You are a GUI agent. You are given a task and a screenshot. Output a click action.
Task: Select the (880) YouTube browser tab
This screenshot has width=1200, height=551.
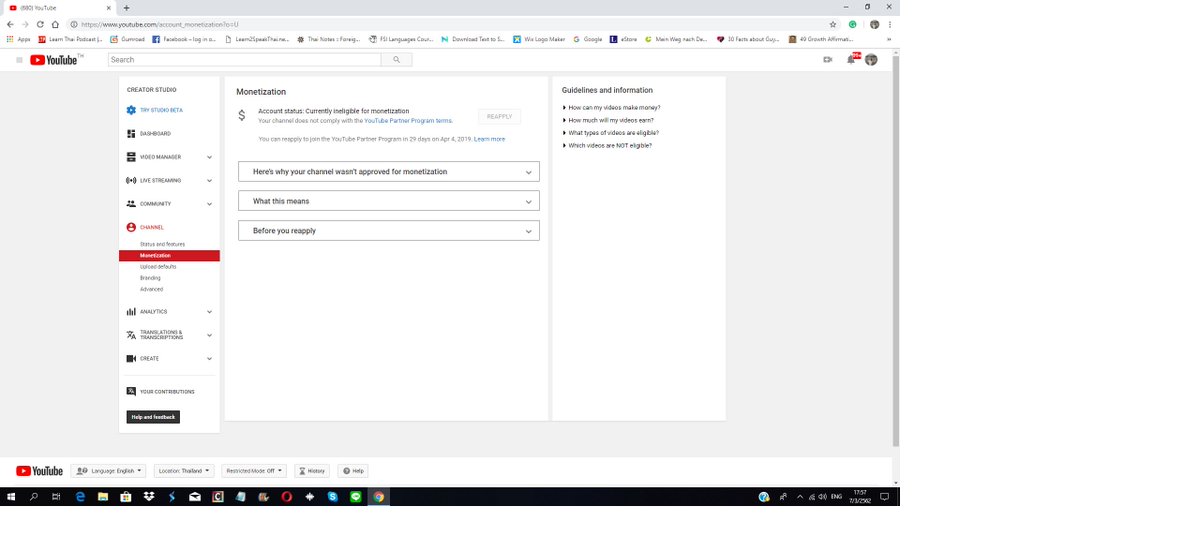[x=58, y=7]
